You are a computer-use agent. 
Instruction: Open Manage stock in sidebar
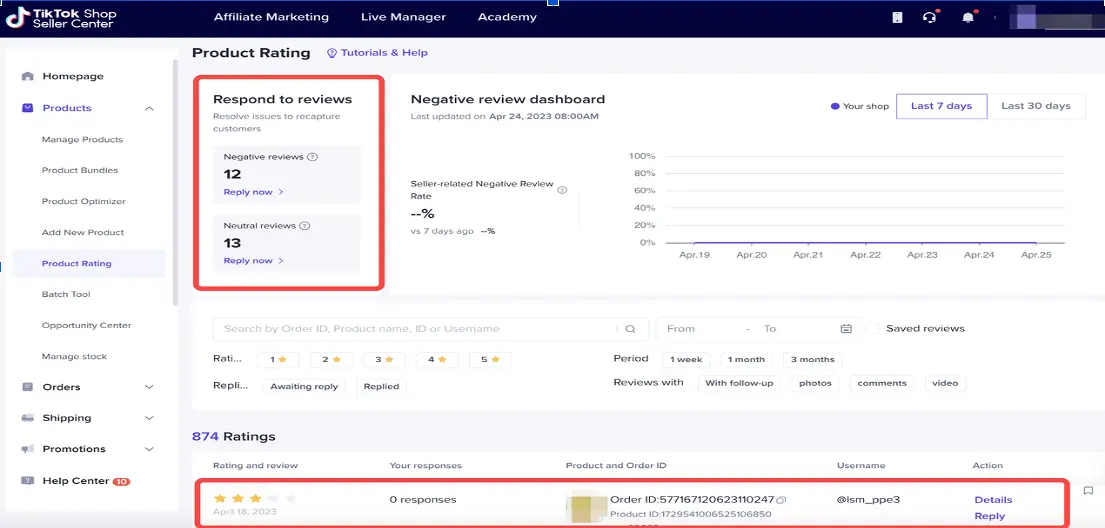tap(74, 357)
